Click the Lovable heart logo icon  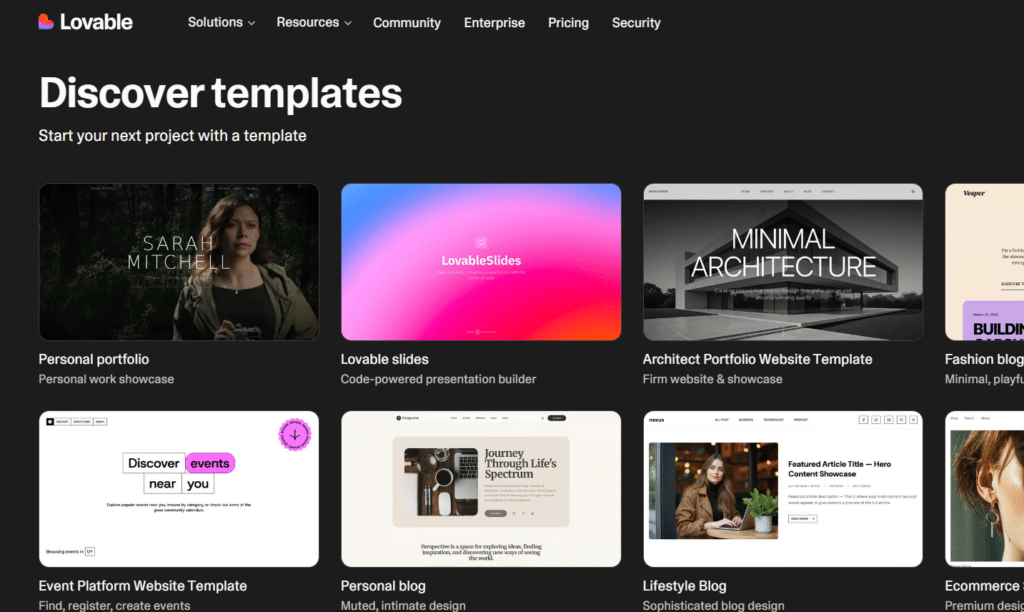pyautogui.click(x=46, y=22)
